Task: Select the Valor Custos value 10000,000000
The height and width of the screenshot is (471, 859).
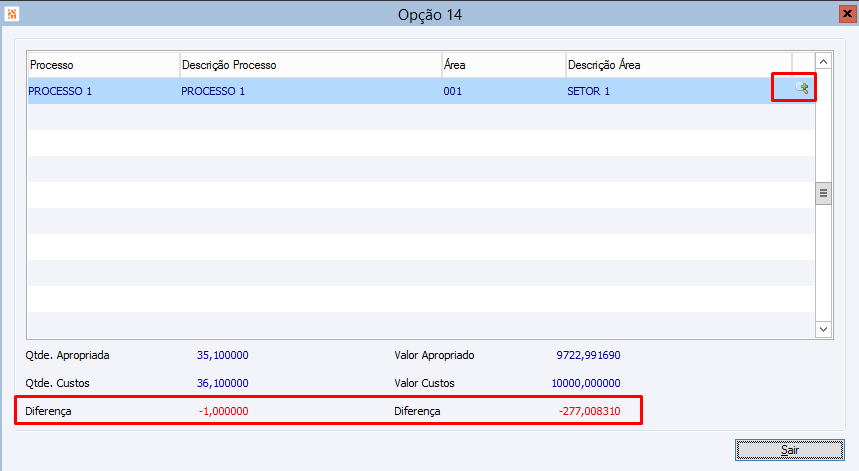Action: tap(586, 383)
